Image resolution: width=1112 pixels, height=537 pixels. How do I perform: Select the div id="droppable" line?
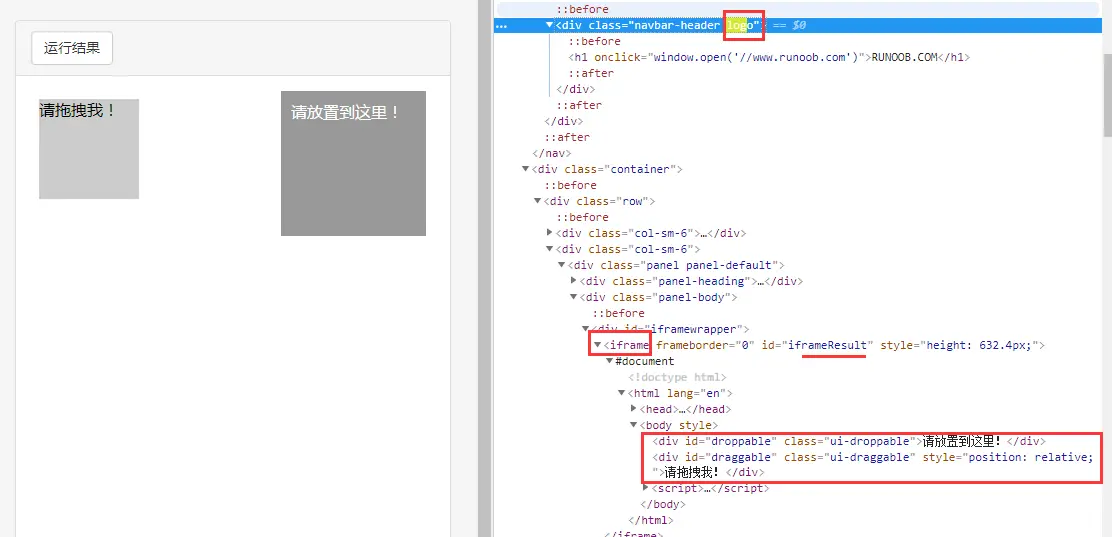(x=848, y=441)
